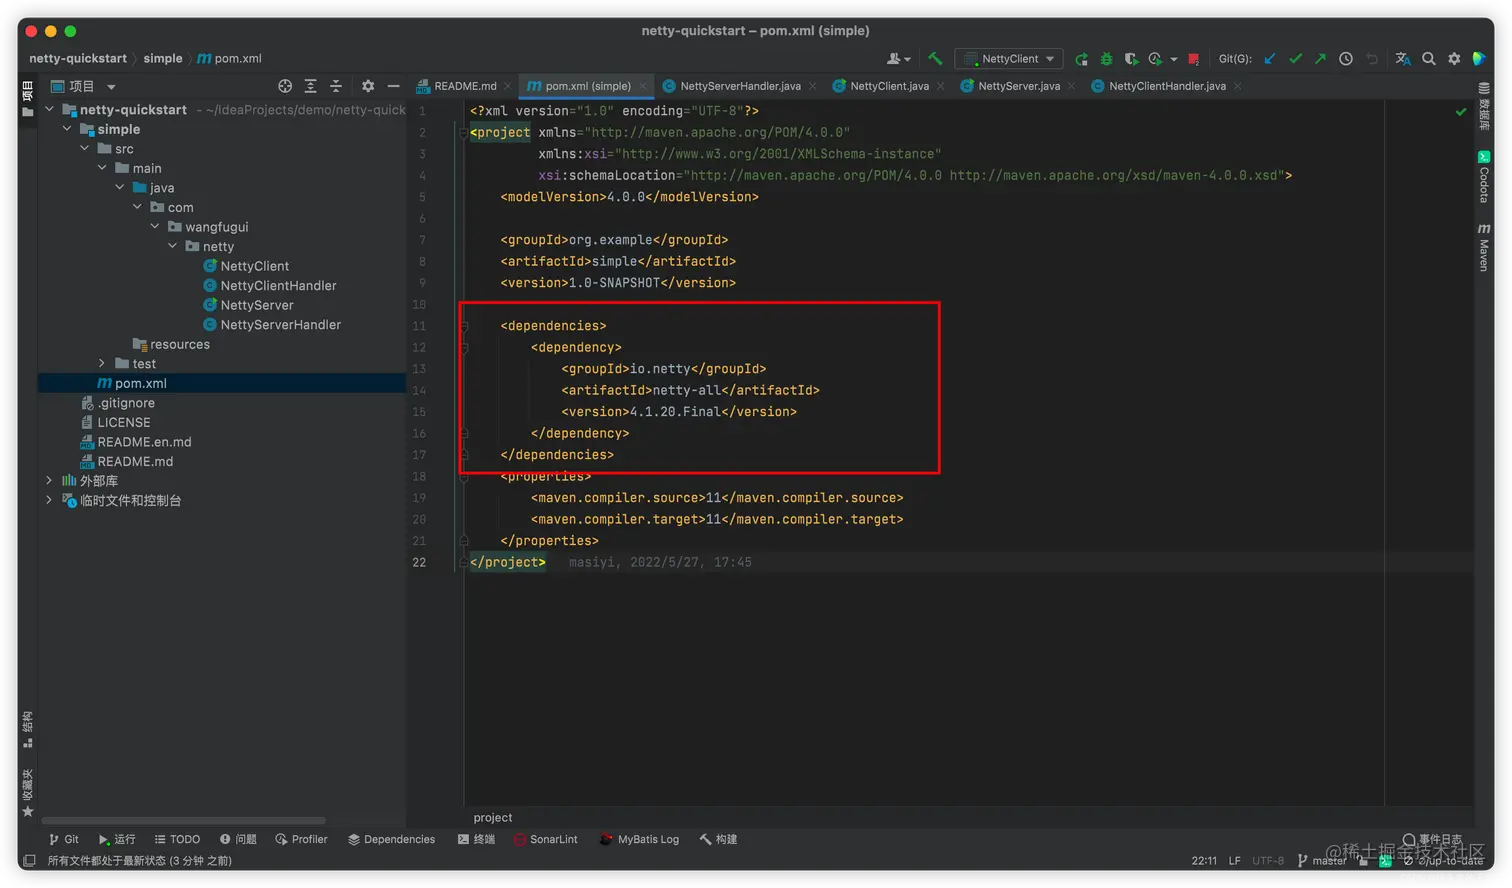Stop the running process with red square
Image resolution: width=1512 pixels, height=888 pixels.
pyautogui.click(x=1193, y=59)
